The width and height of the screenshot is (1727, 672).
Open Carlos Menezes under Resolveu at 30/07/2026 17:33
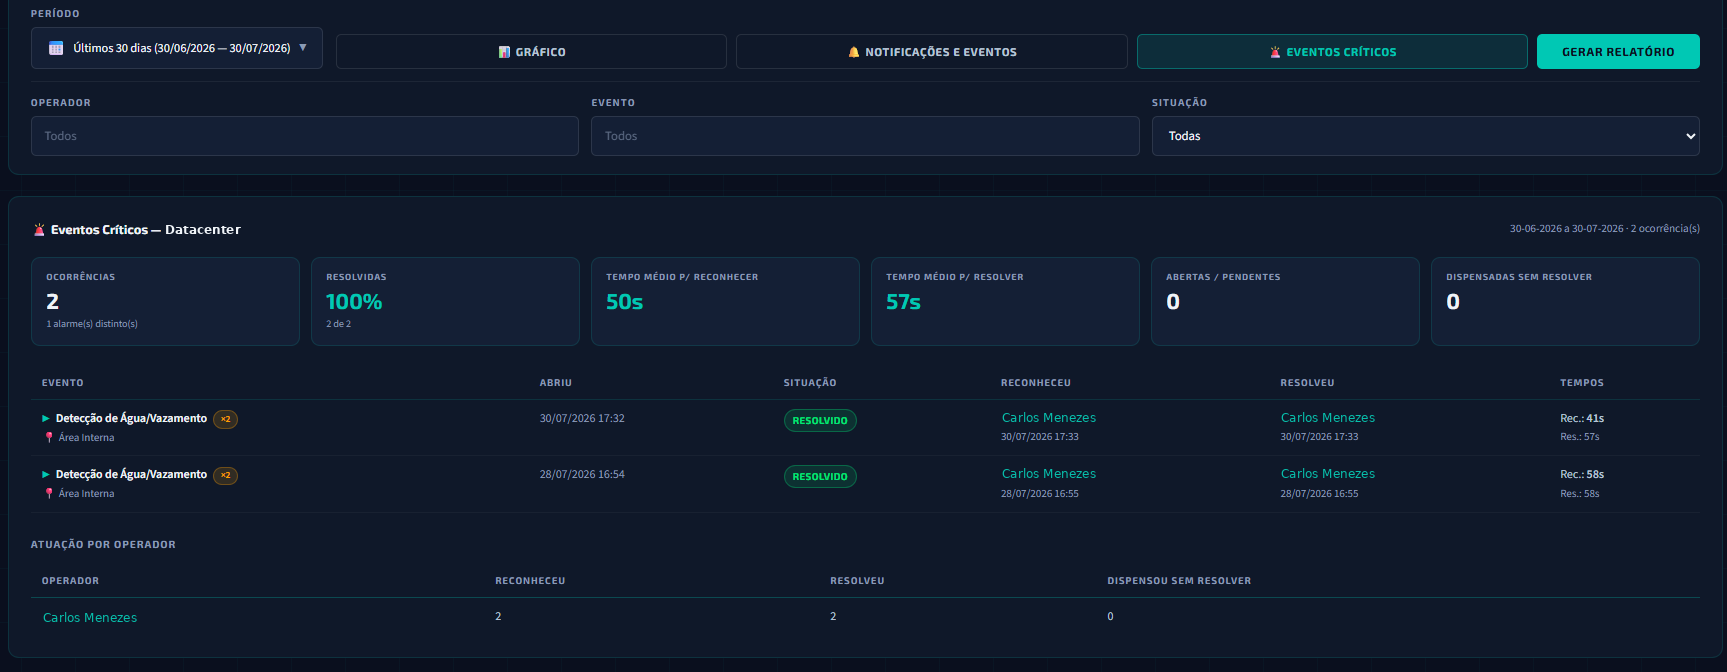[x=1328, y=418]
